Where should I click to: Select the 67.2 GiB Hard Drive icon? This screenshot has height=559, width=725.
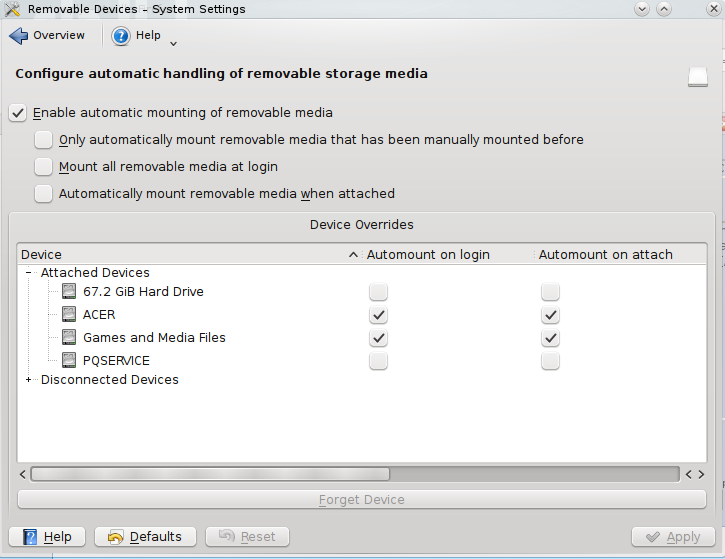pos(68,292)
